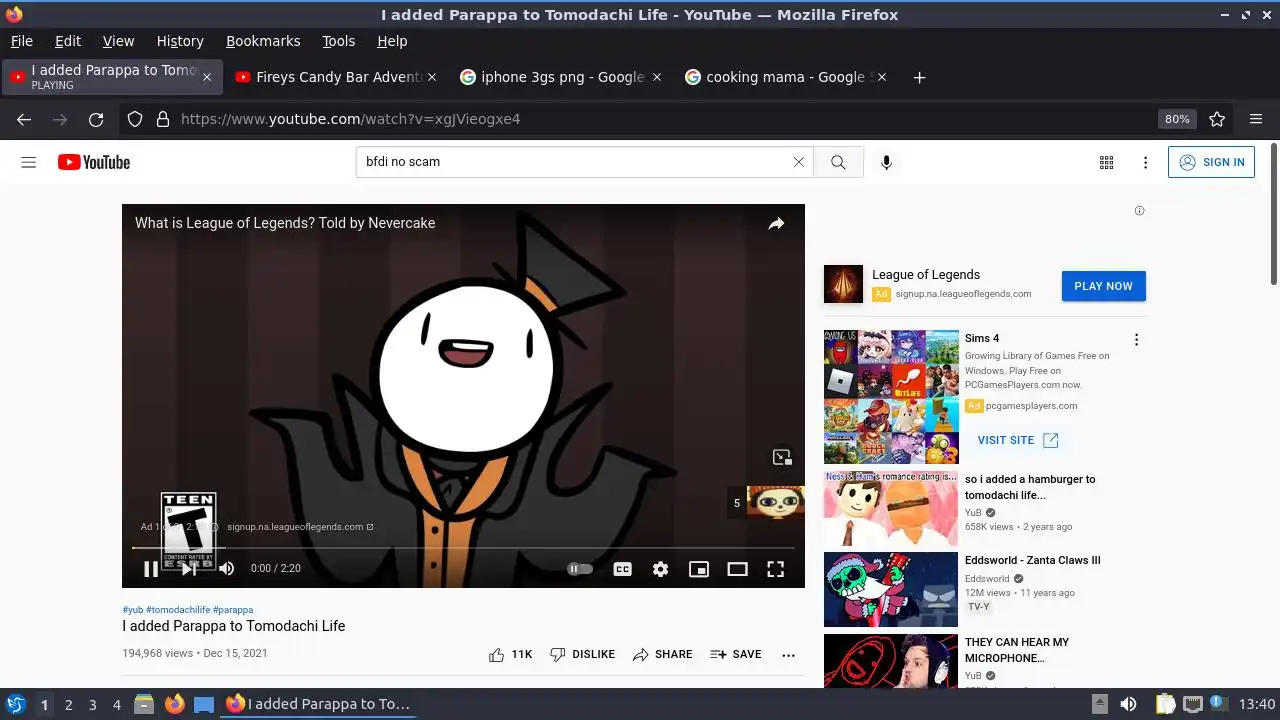The width and height of the screenshot is (1280, 720).
Task: Open the Sims 4 ad options menu
Action: 1136,340
